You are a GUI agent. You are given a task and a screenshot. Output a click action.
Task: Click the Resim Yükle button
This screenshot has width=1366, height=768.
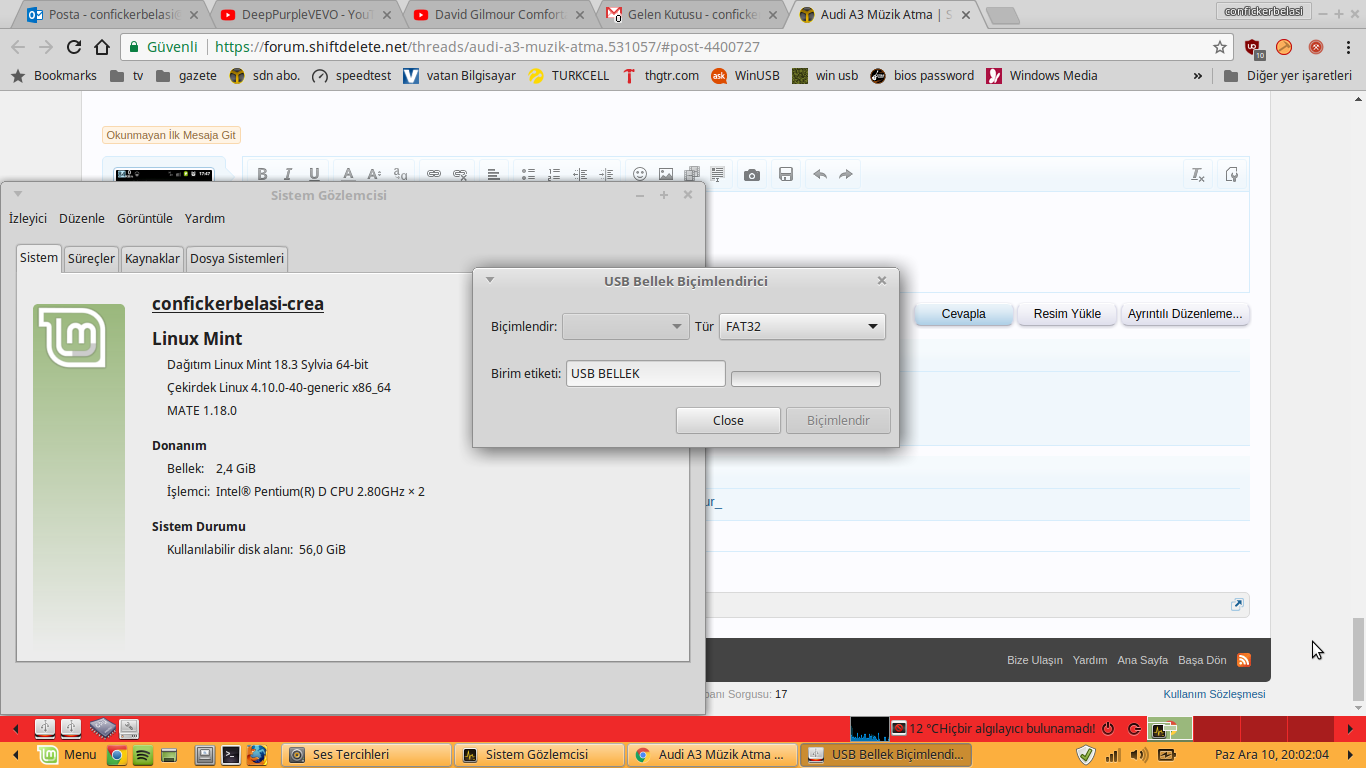[x=1067, y=314]
